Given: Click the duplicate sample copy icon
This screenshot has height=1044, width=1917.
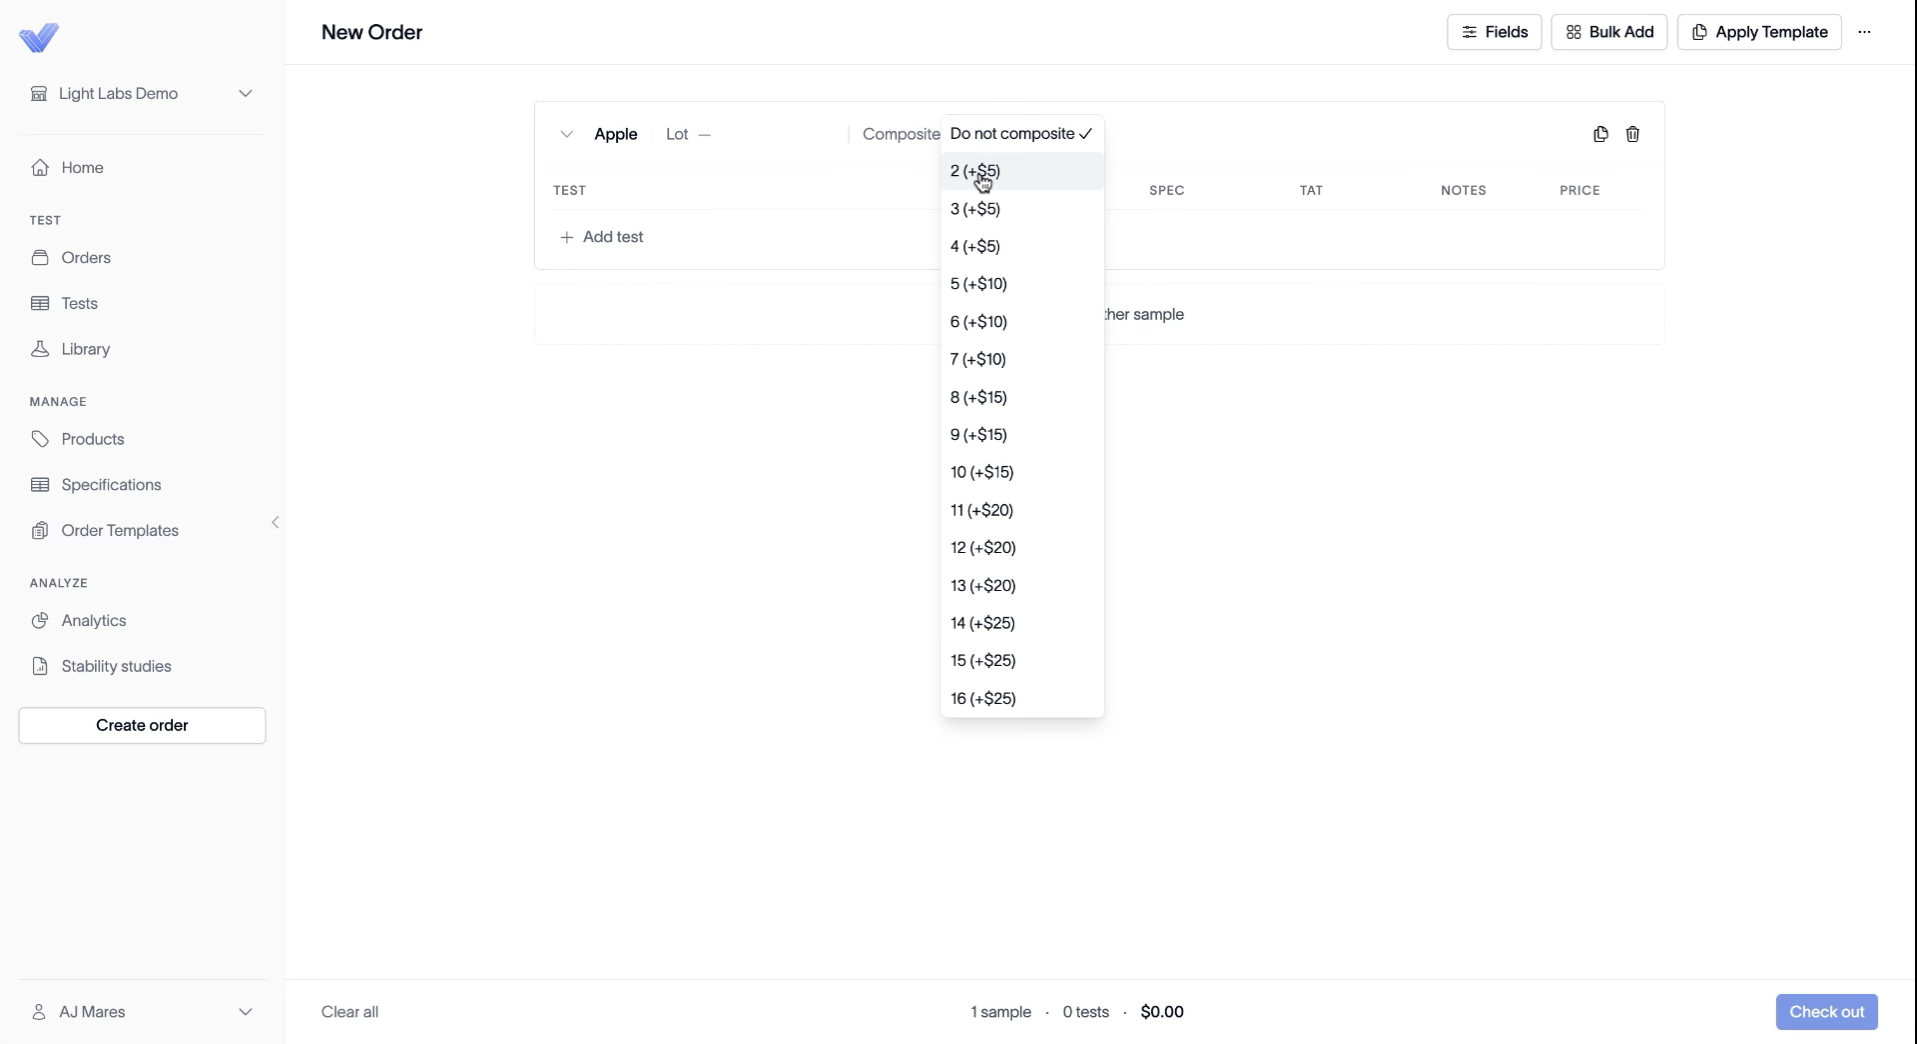Looking at the screenshot, I should pyautogui.click(x=1600, y=134).
